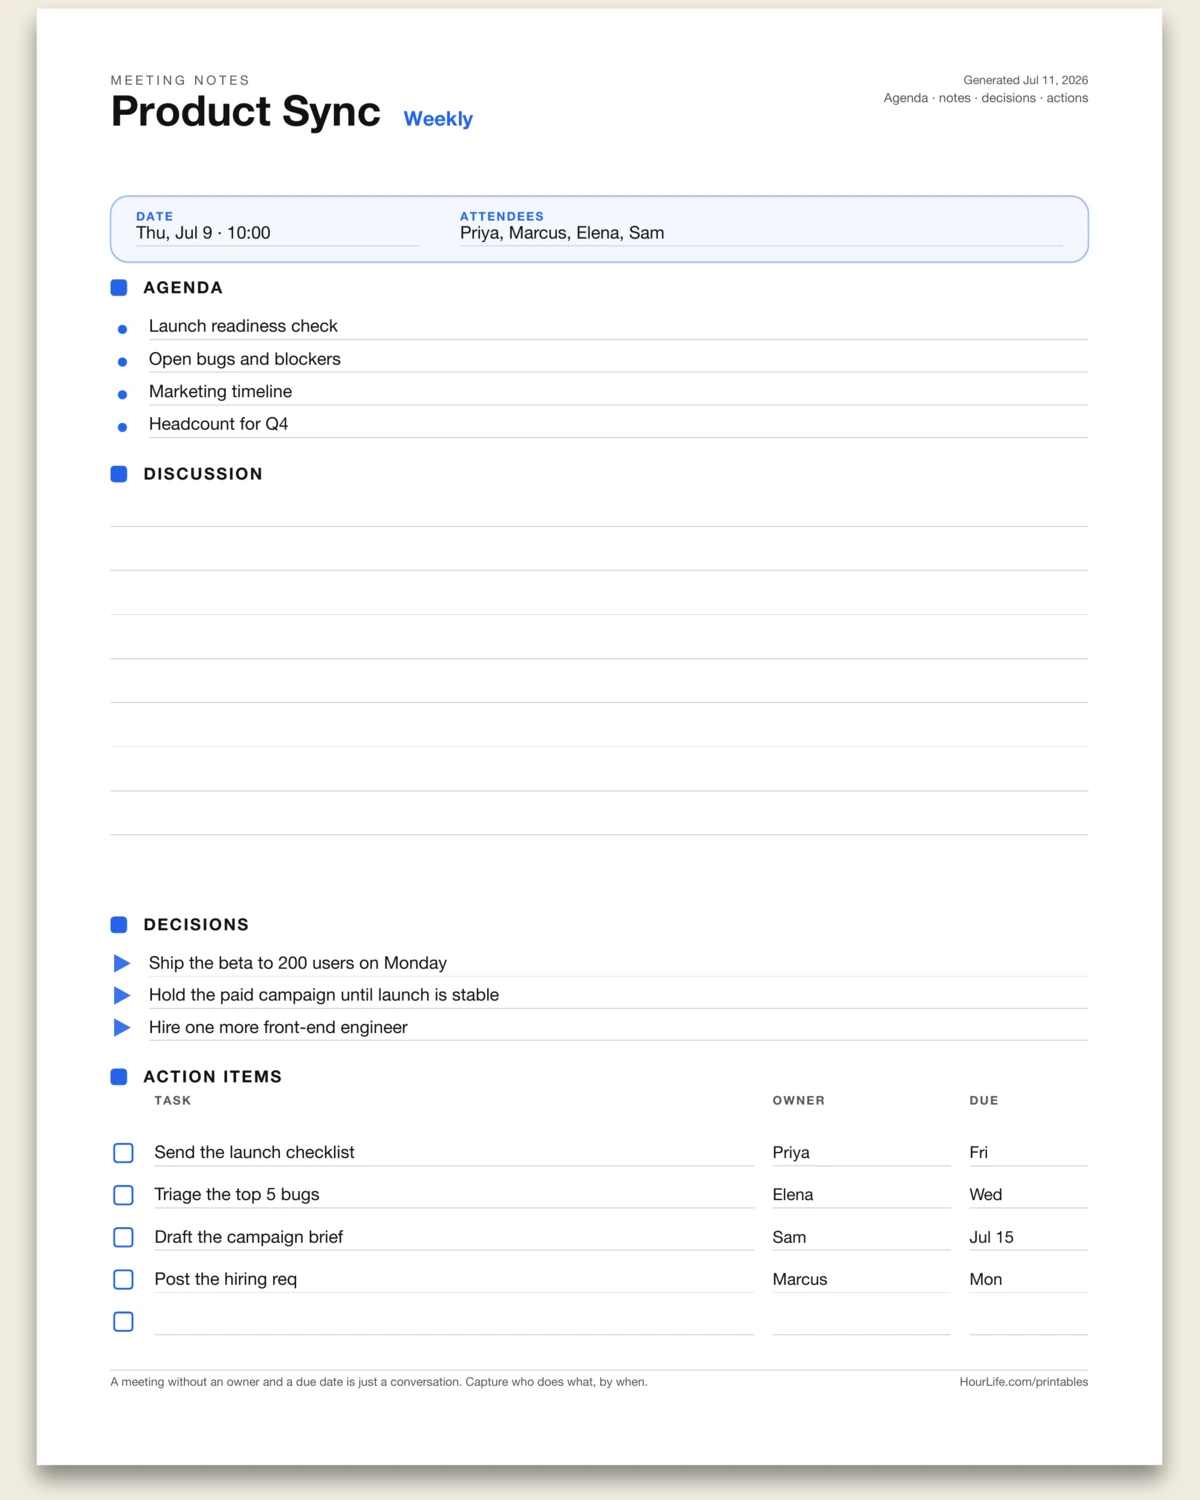This screenshot has height=1500, width=1200.
Task: Click the agenda item Launch readiness check
Action: pyautogui.click(x=243, y=326)
